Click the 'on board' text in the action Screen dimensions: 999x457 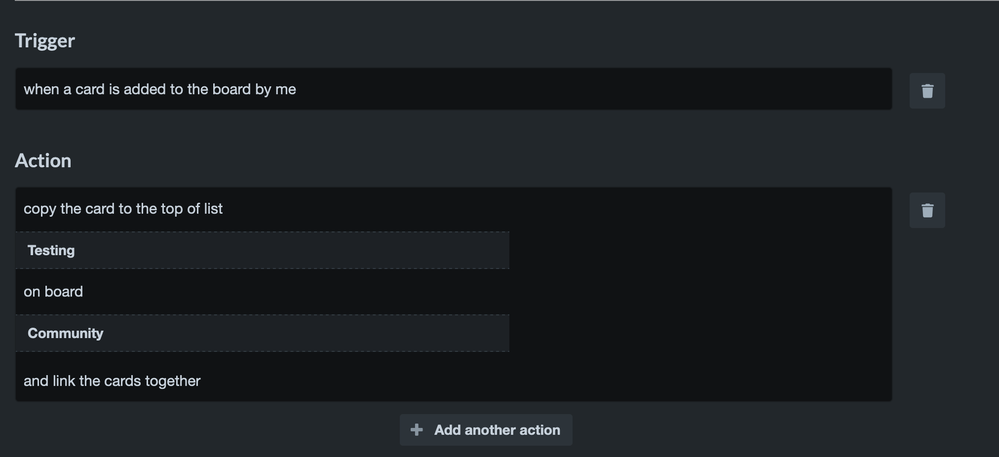pos(53,291)
